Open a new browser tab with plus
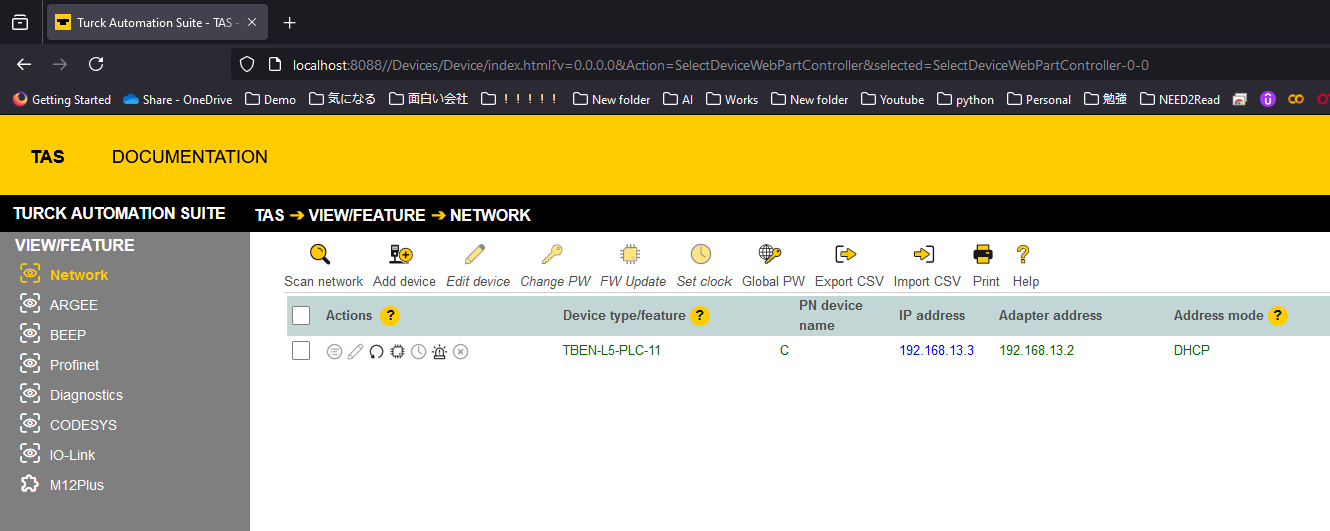 point(289,22)
